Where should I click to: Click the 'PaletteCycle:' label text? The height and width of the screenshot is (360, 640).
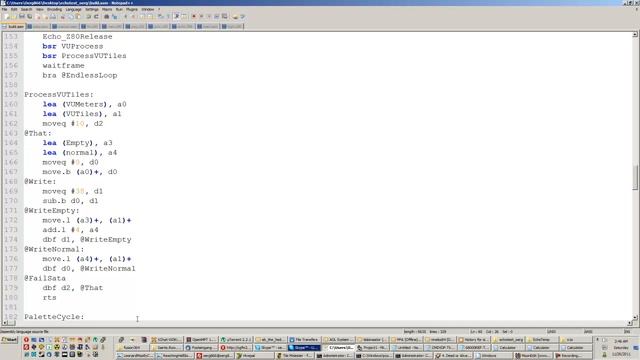tap(54, 317)
